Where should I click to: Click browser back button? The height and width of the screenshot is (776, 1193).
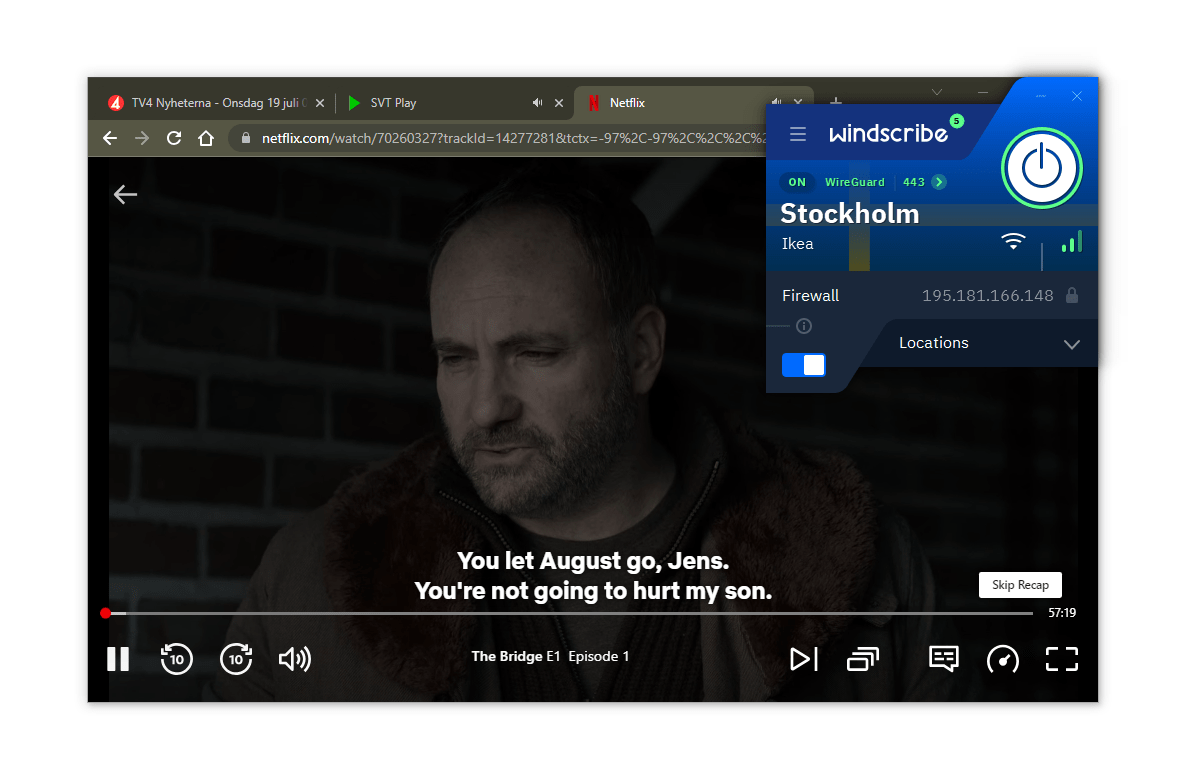tap(110, 138)
